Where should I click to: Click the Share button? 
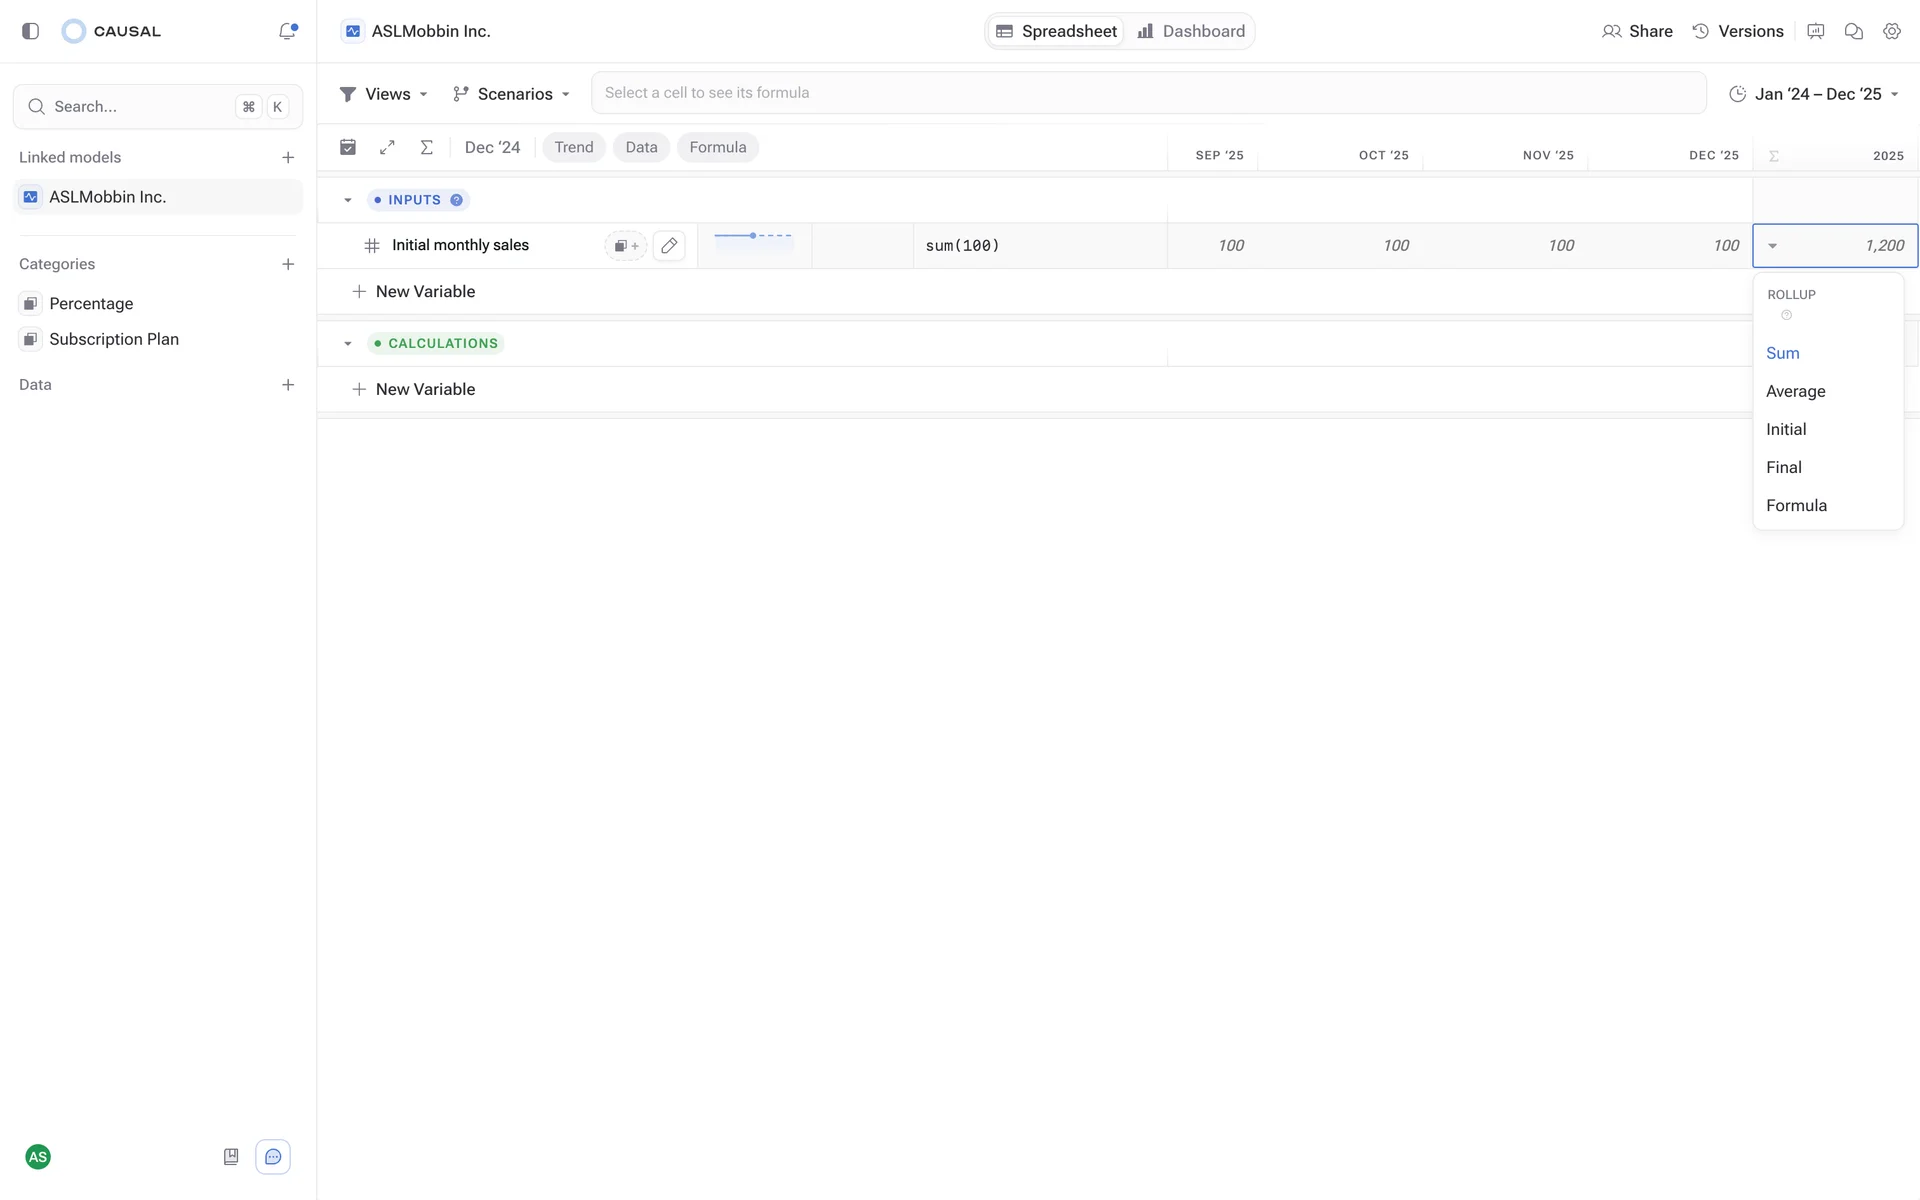pos(1637,31)
